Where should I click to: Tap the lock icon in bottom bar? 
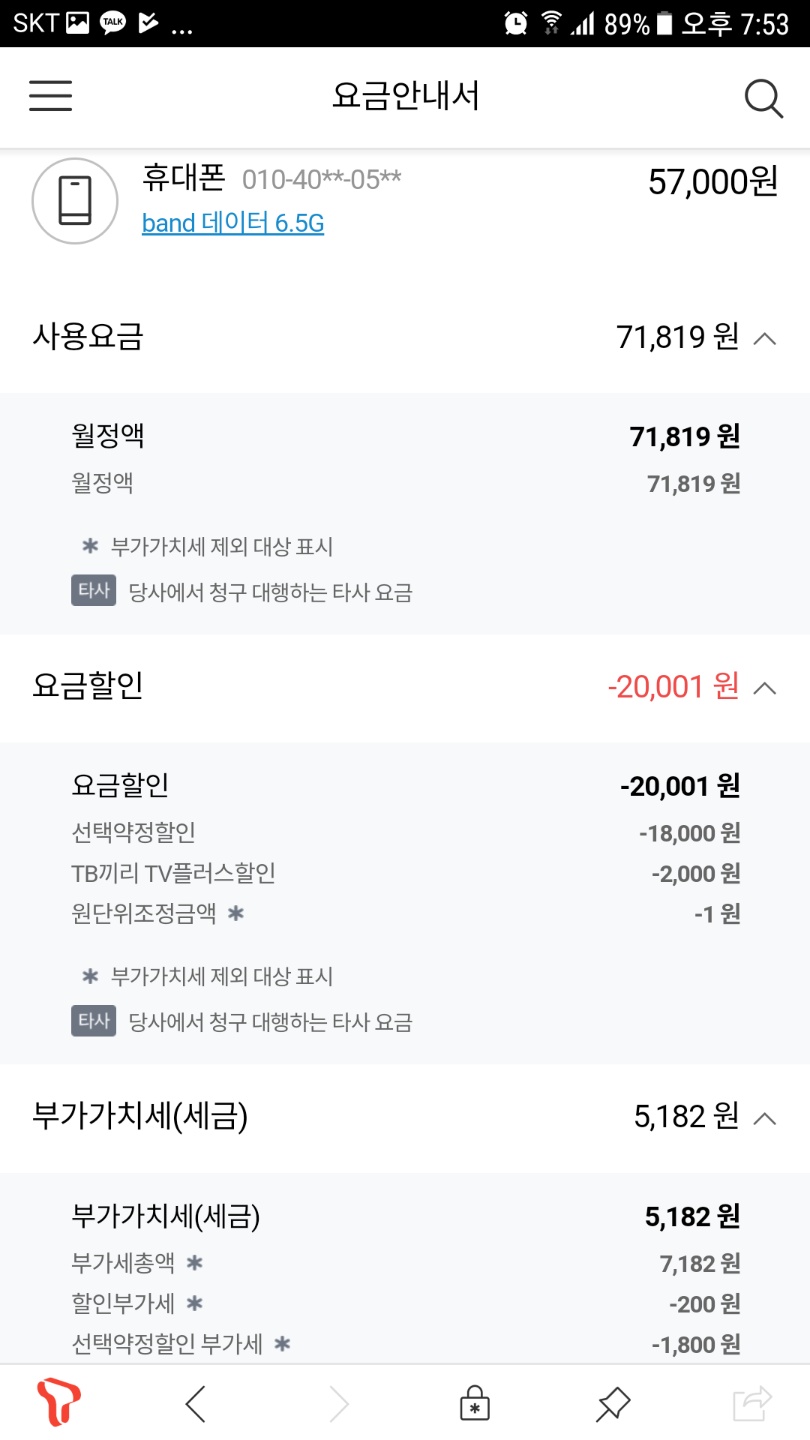tap(474, 1404)
